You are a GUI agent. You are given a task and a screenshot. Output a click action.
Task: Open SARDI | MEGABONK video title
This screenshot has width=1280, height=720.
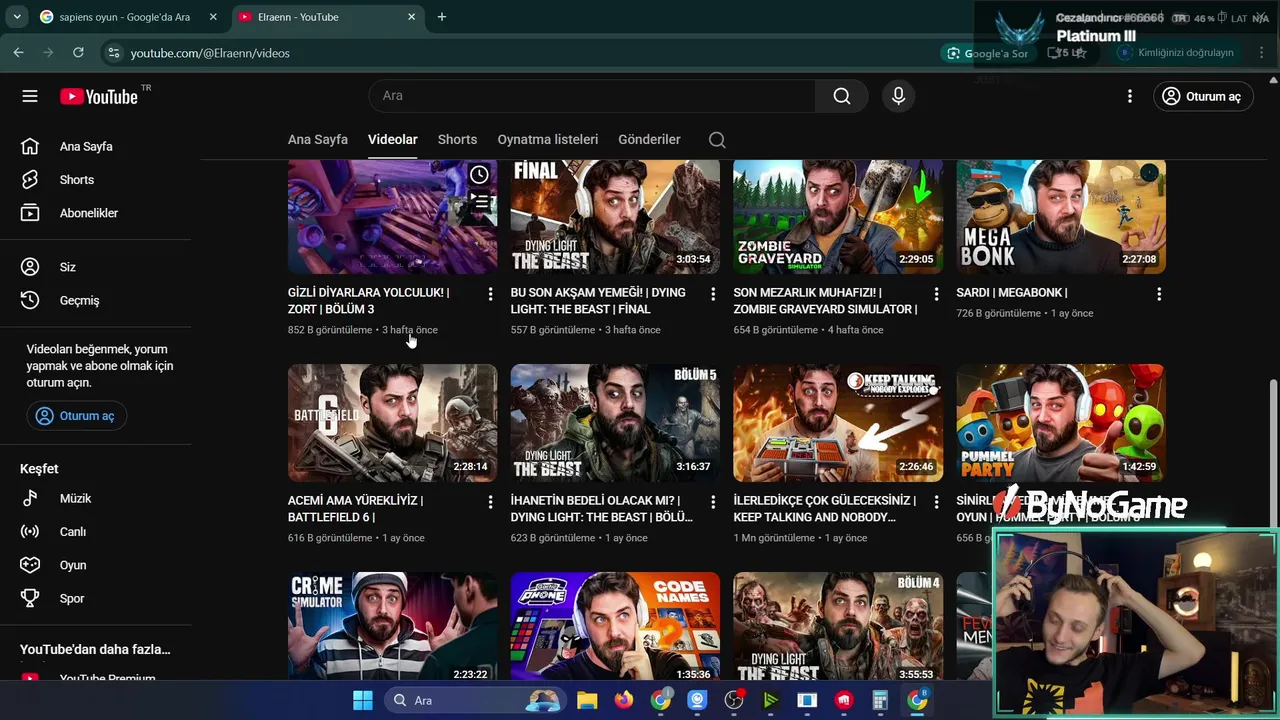pos(1012,293)
